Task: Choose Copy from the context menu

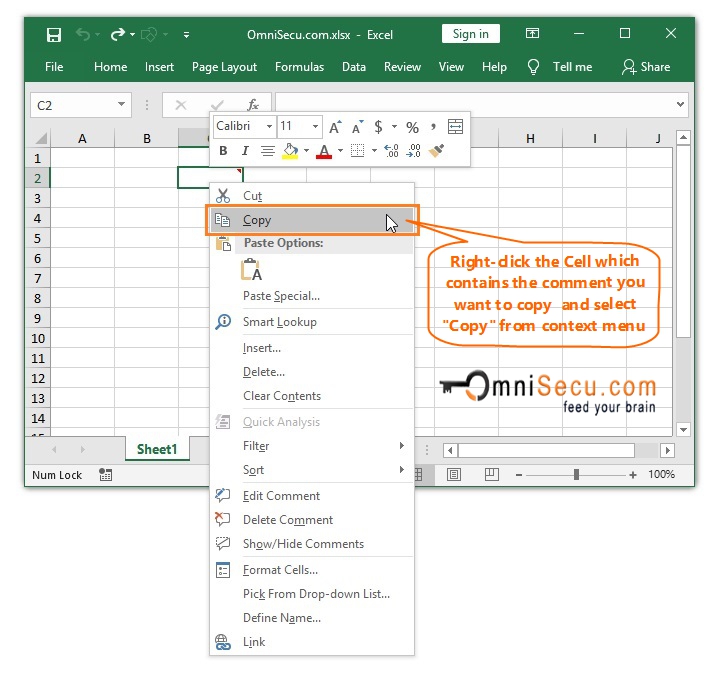Action: pos(312,220)
